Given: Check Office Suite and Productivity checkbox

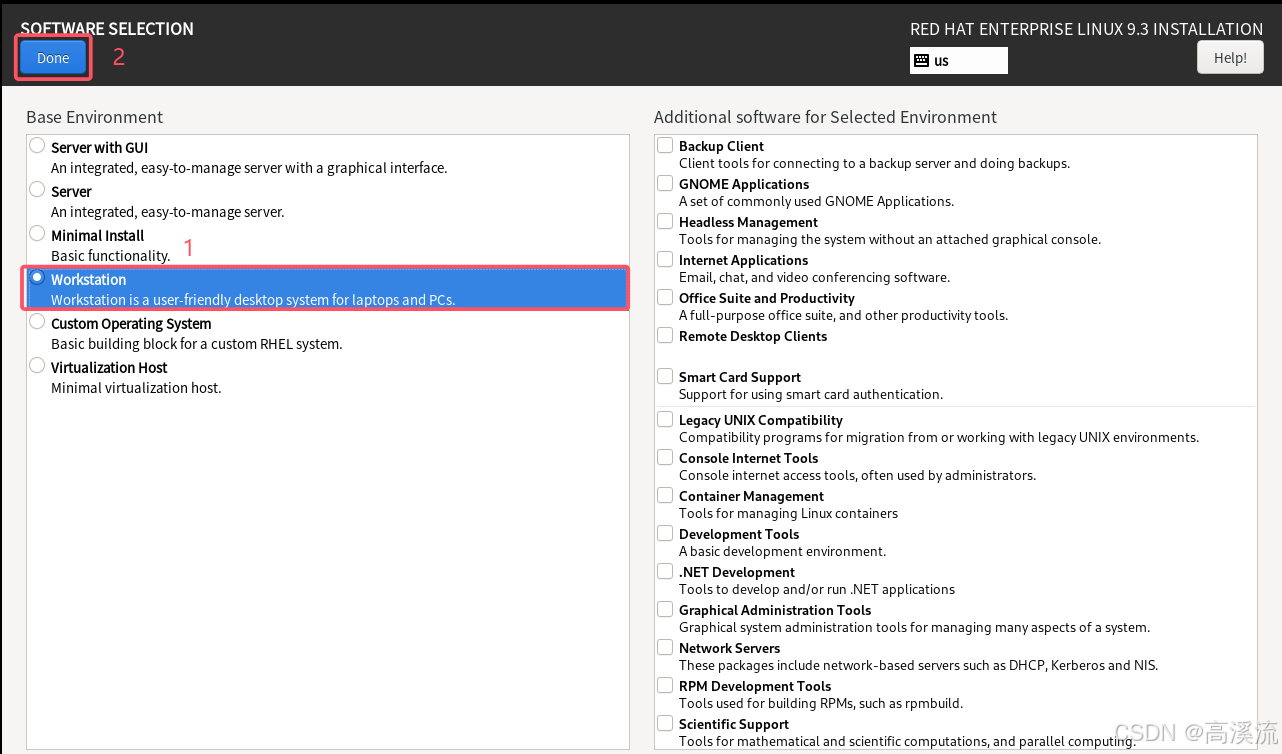Looking at the screenshot, I should coord(665,297).
